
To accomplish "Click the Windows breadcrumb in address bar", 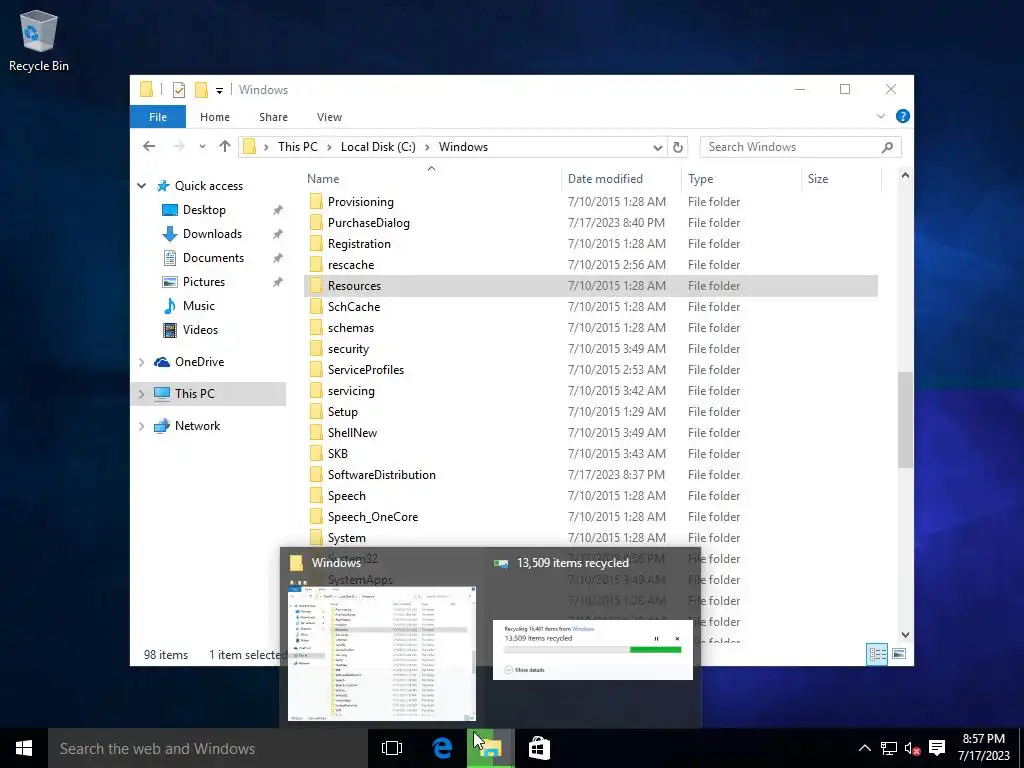I will coord(463,147).
